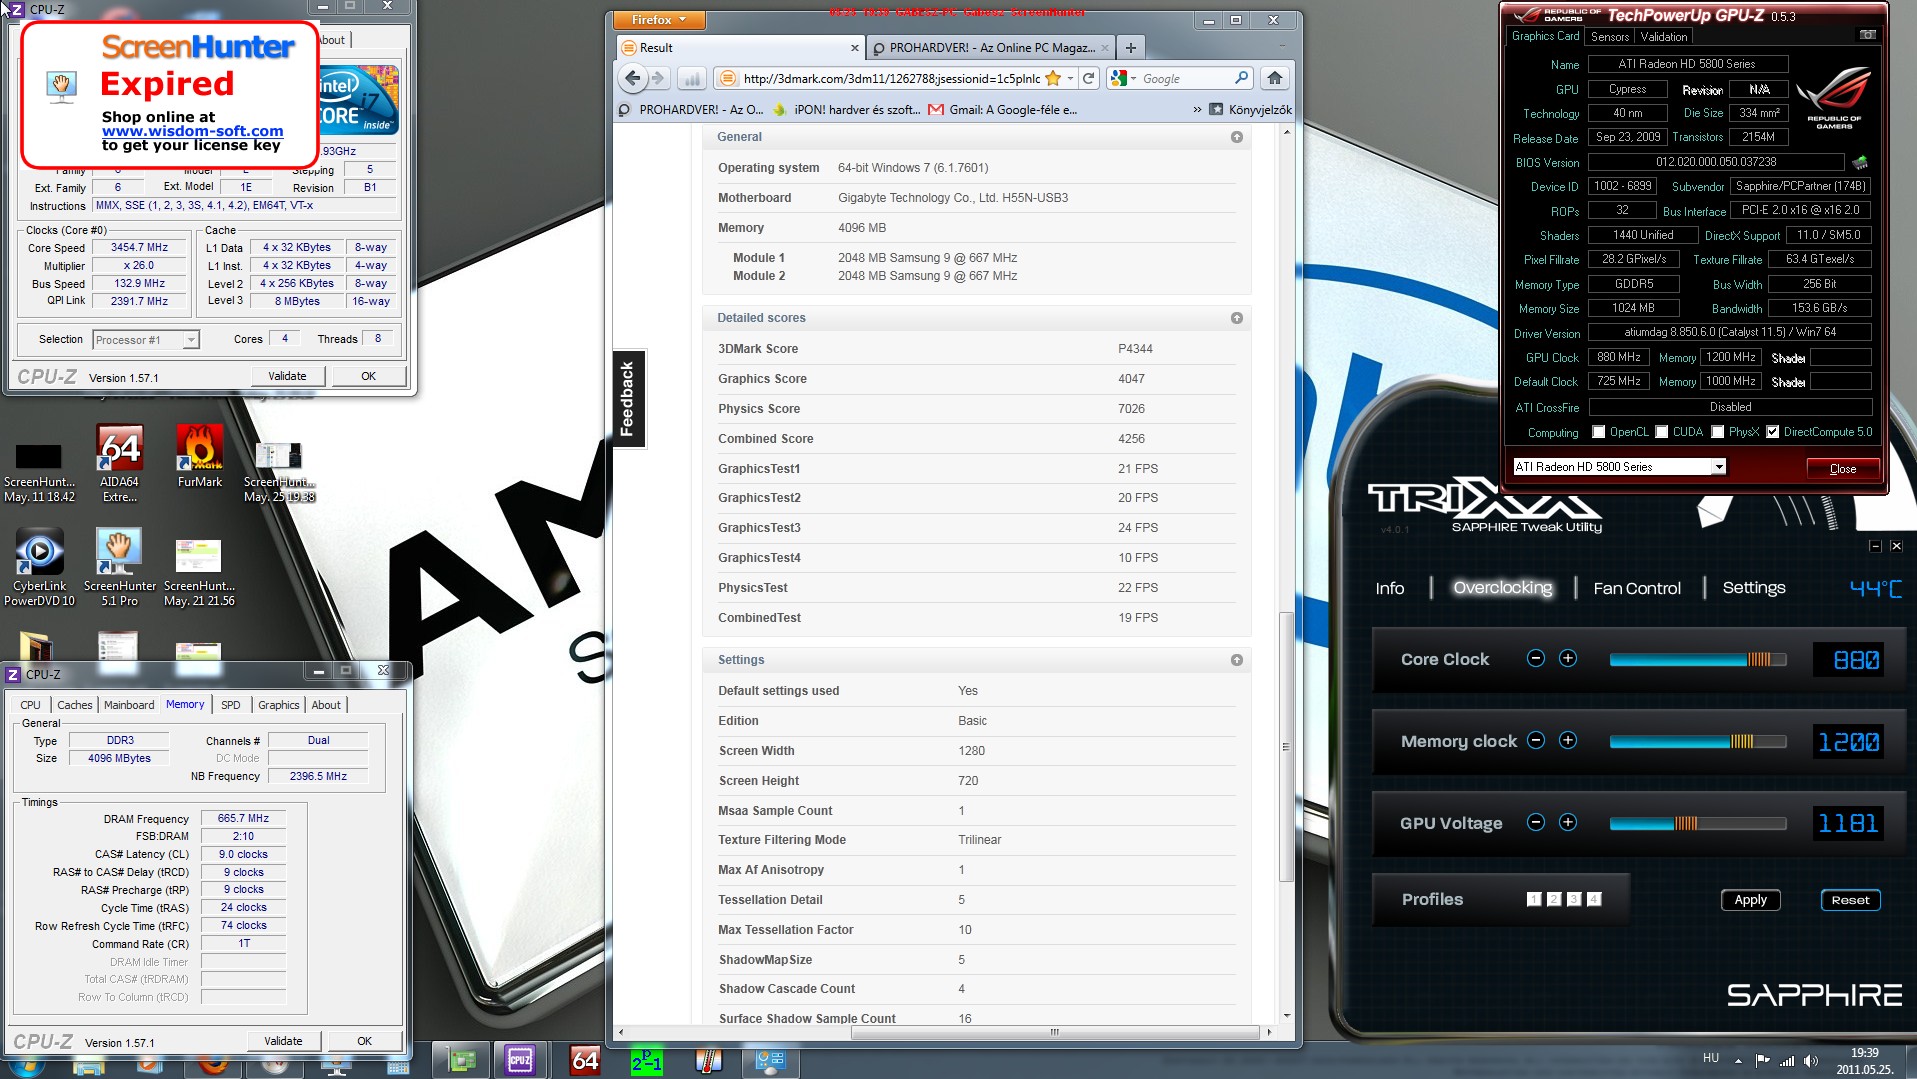Increase Memory clock with plus button
1917x1079 pixels.
click(x=1568, y=740)
